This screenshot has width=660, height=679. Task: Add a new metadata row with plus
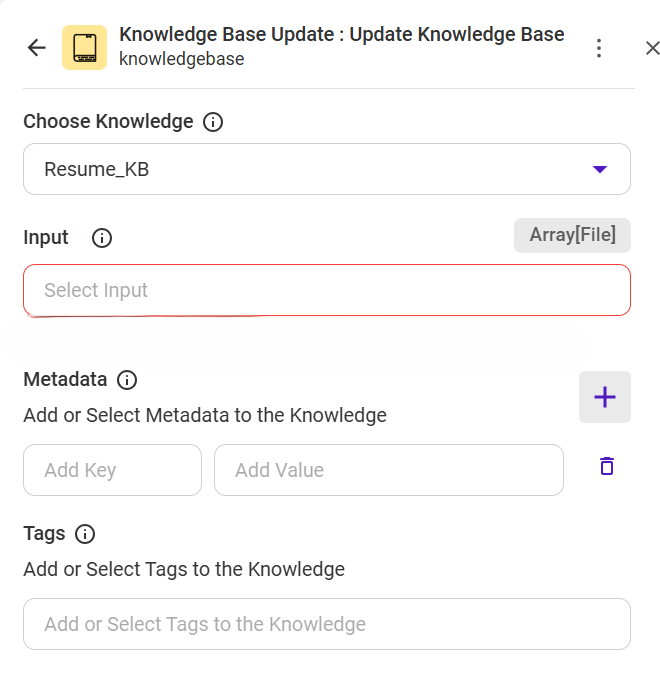click(604, 397)
